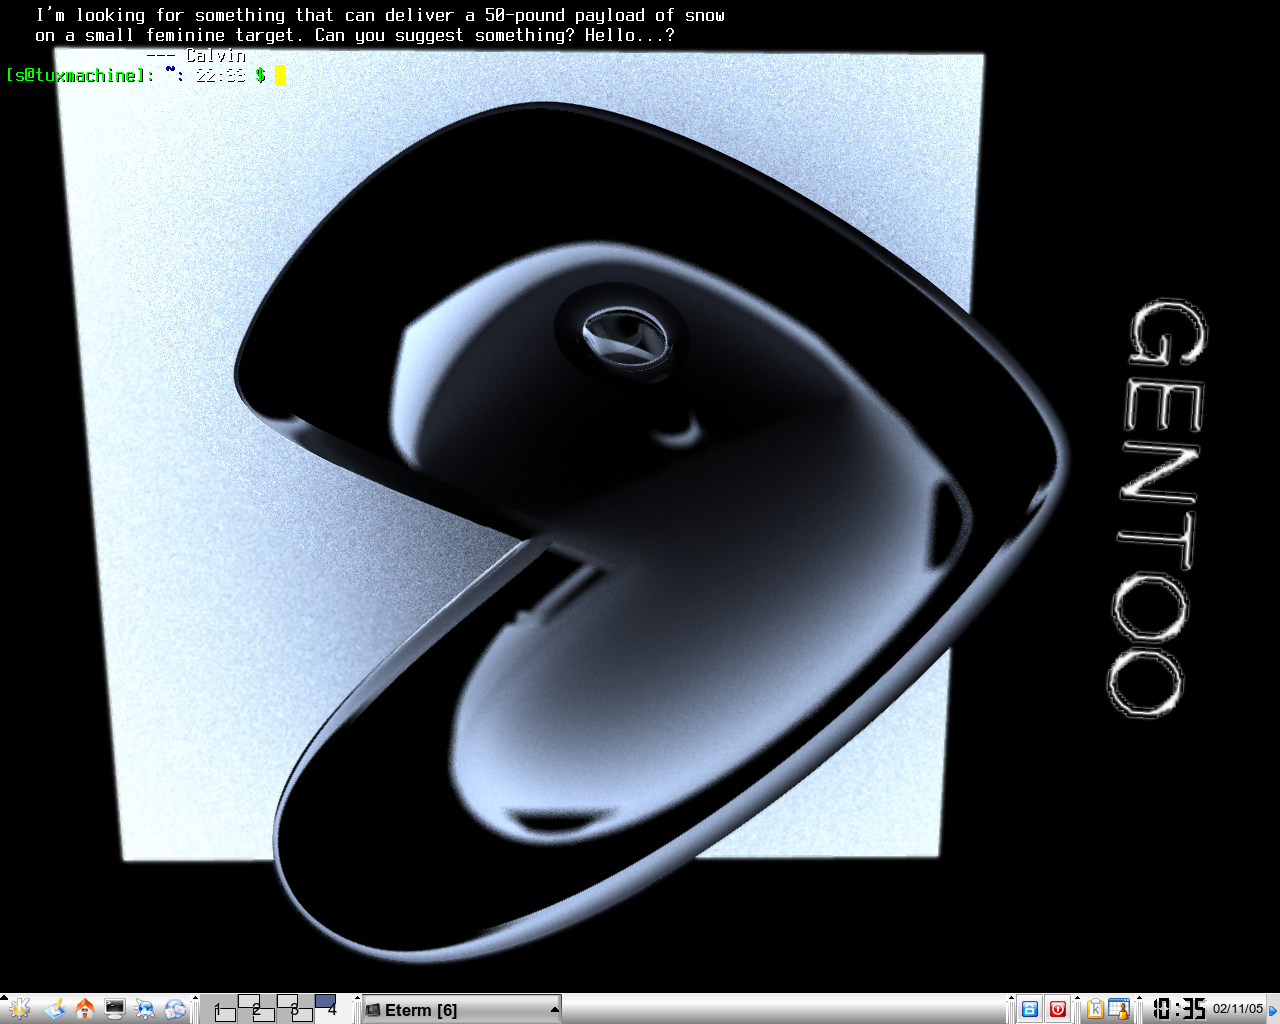Click the prompt time 22:33

(x=221, y=75)
